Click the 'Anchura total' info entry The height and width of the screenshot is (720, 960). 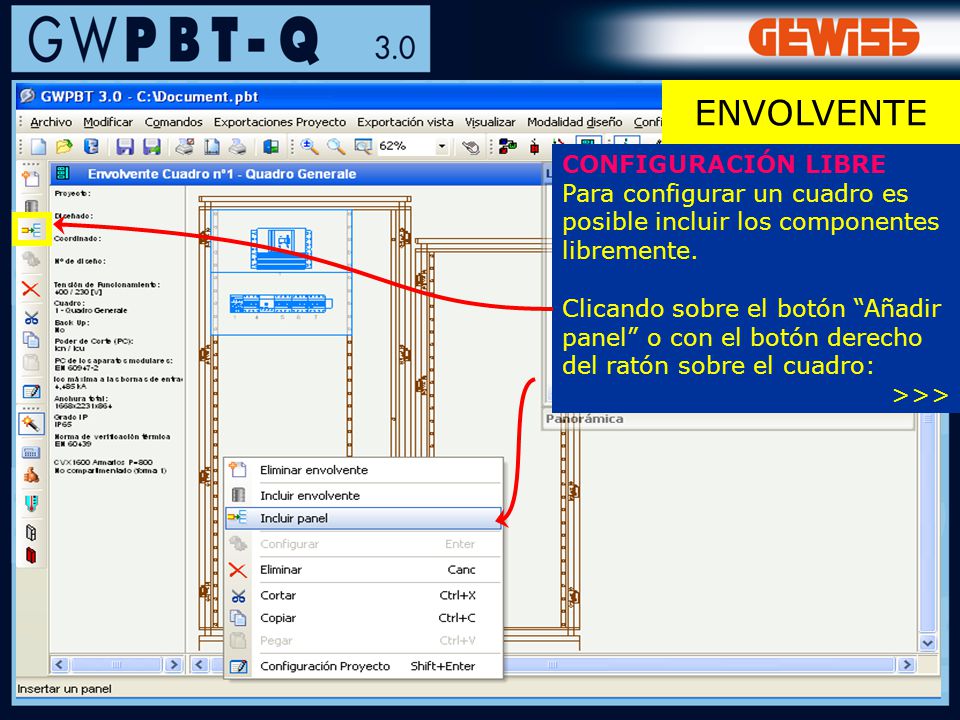coord(83,402)
